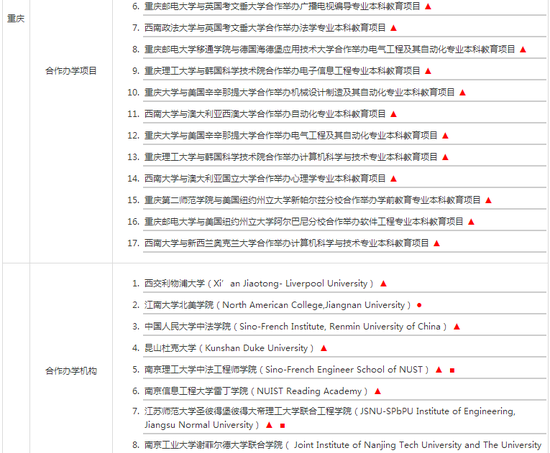550x453 pixels.
Task: Open item 16 重庆邮电大学 阿尔巴尼分校 软件工程 link
Action: [x=304, y=221]
